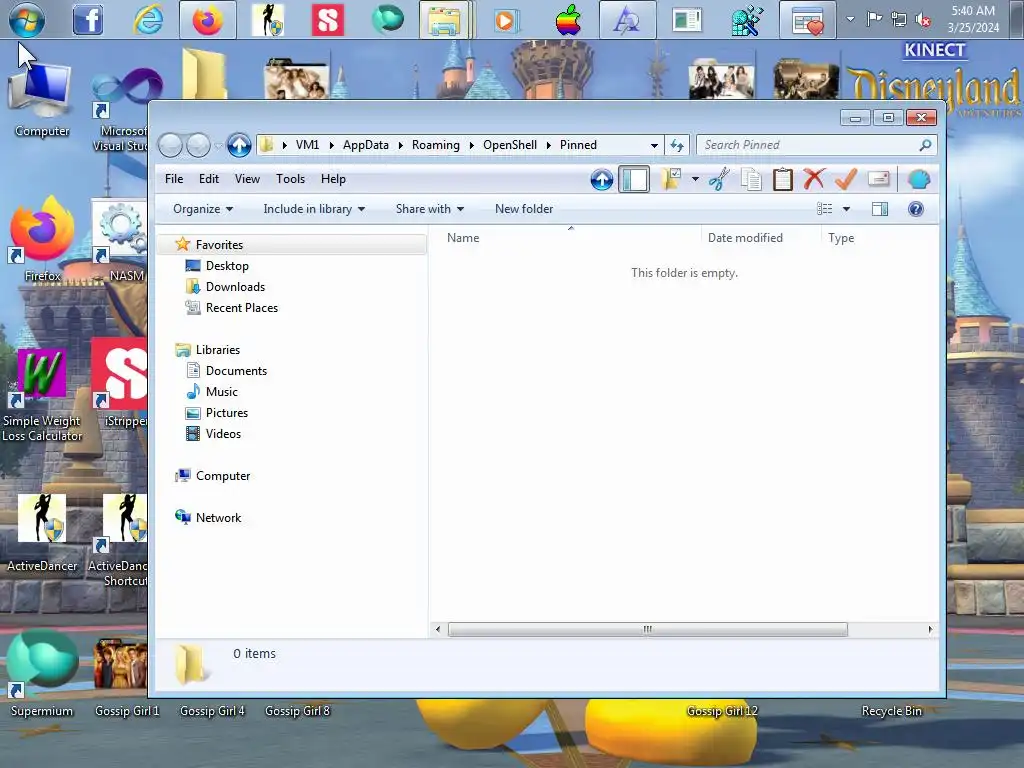
Task: Toggle the navigation pane toolbar icon
Action: coord(634,179)
